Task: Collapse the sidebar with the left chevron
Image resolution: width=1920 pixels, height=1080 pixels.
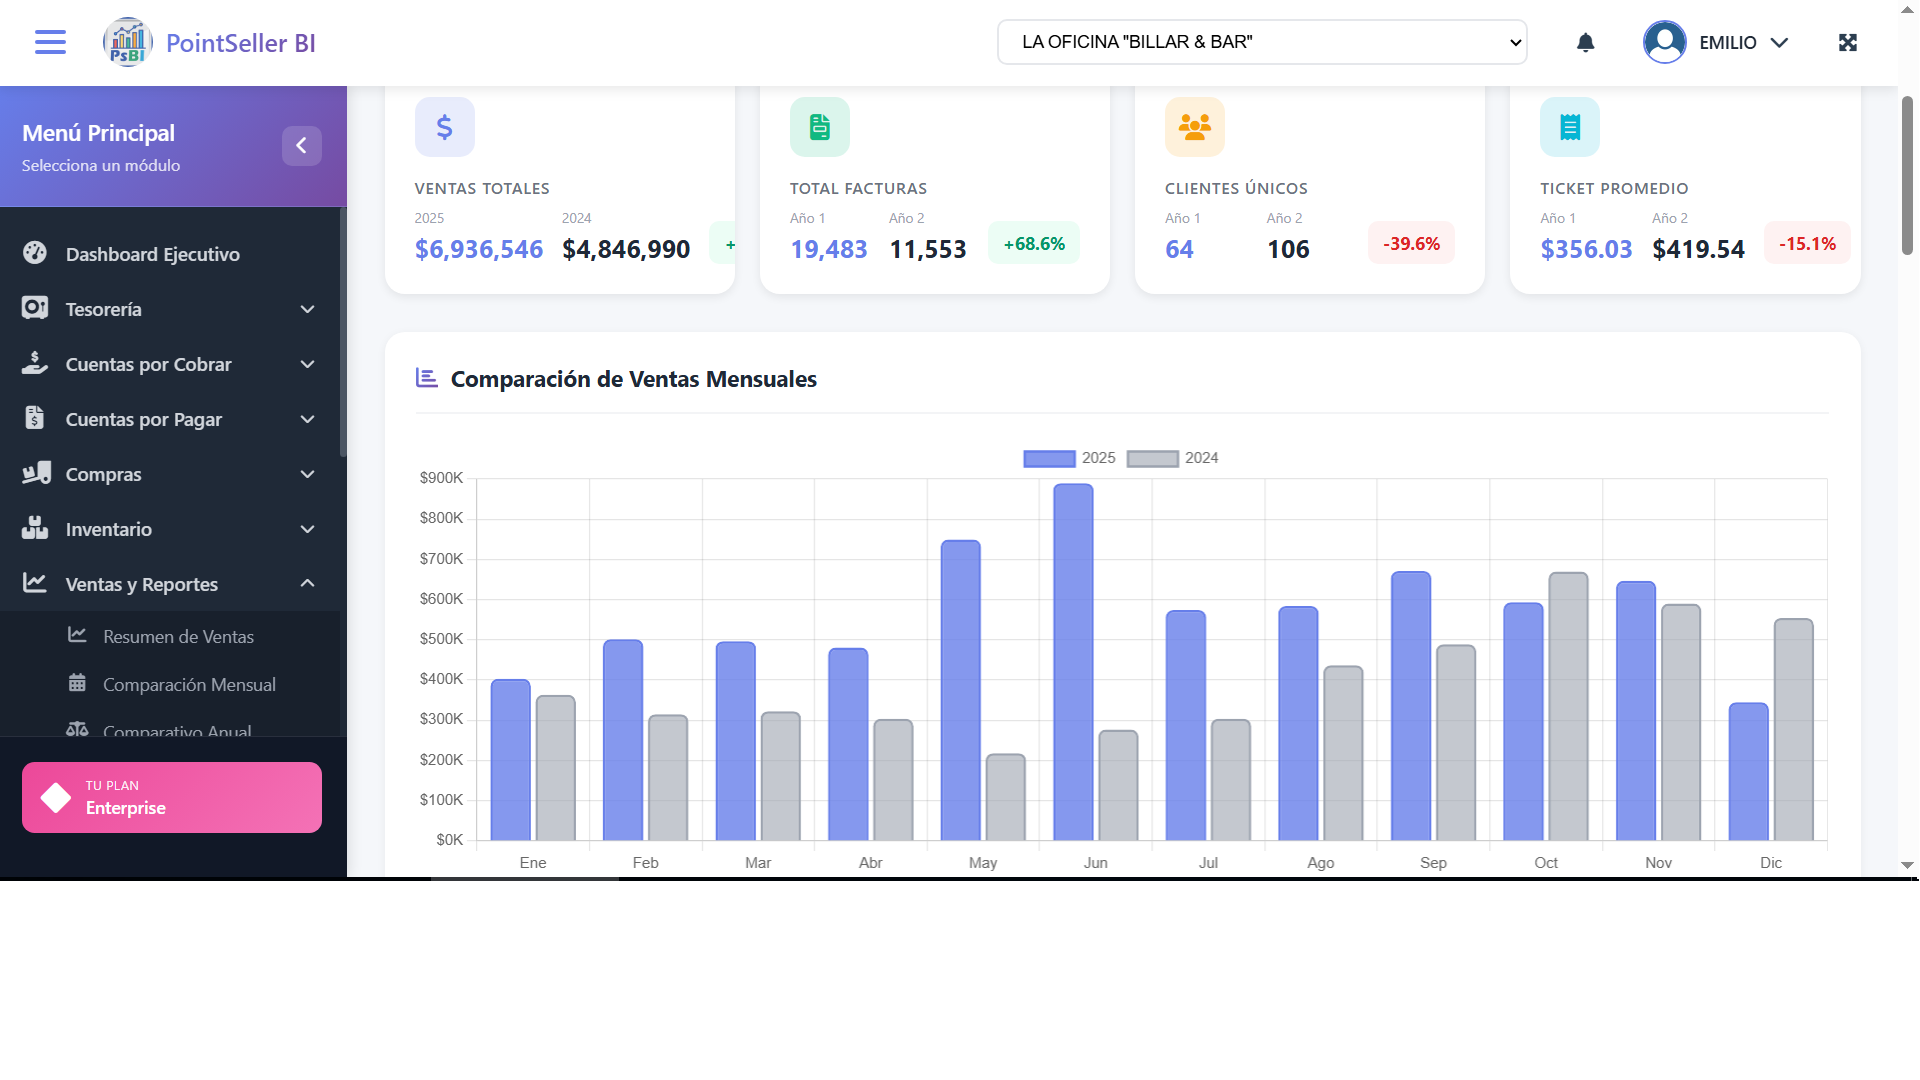Action: tap(302, 145)
